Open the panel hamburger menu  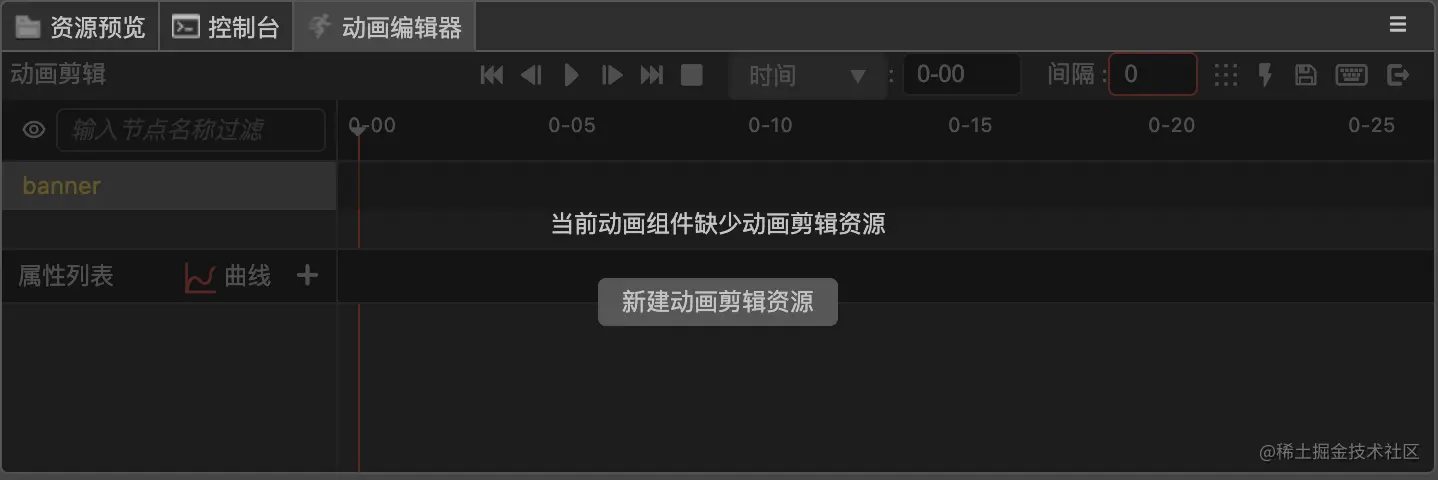1398,25
